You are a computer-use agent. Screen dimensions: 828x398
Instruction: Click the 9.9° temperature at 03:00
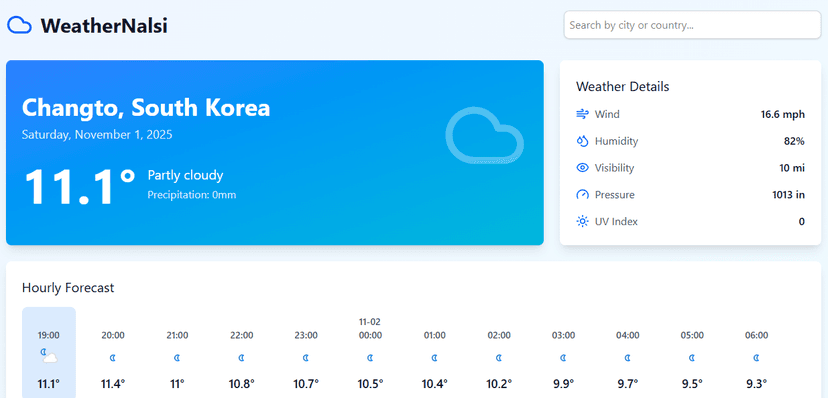563,384
